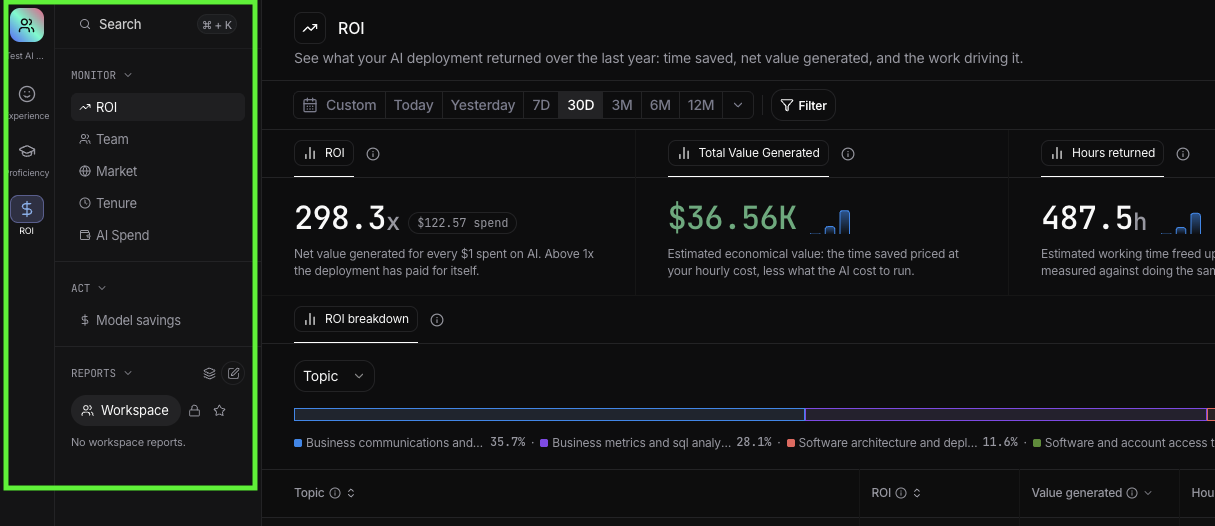Click the info icon next to Total Value Generated
The width and height of the screenshot is (1215, 526).
(x=848, y=154)
